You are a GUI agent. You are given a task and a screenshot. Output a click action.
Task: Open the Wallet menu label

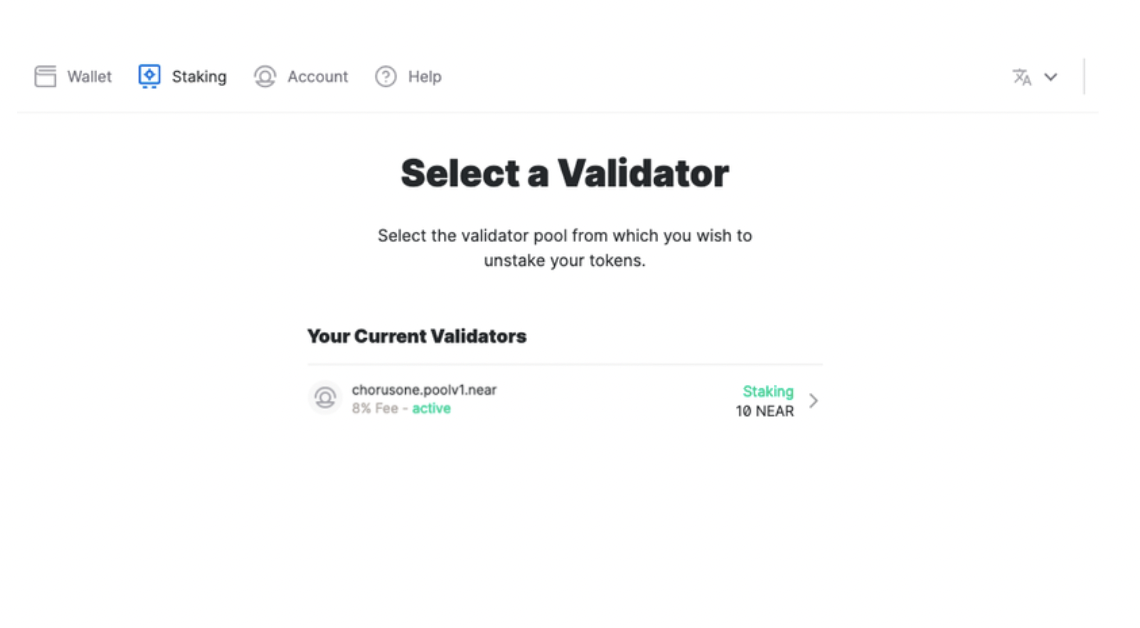(x=89, y=77)
